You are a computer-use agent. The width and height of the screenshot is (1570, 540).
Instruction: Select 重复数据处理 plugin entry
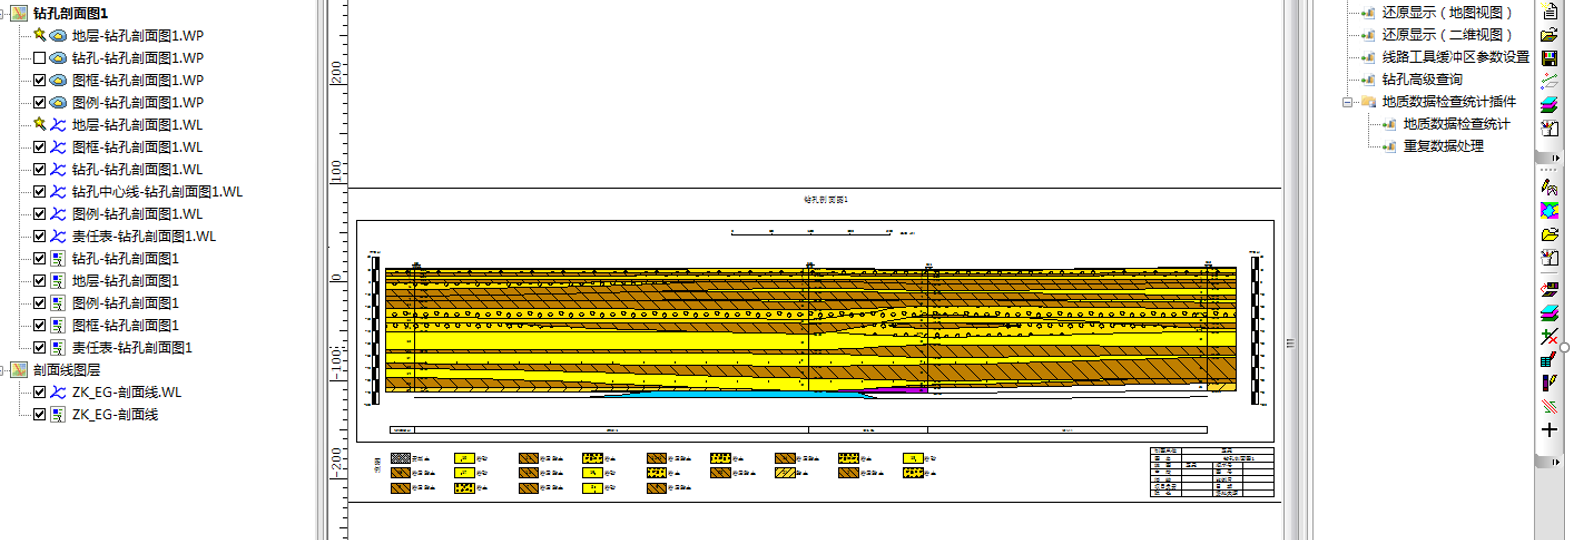(x=1442, y=146)
